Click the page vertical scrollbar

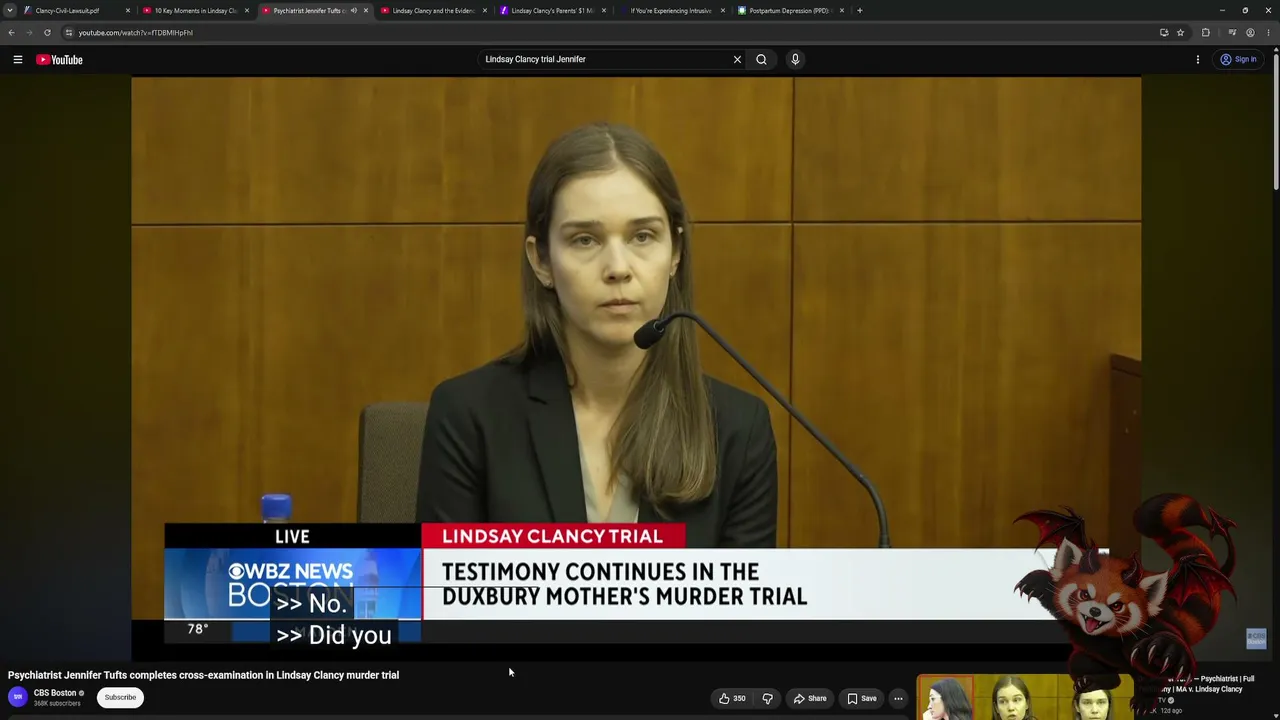[x=1275, y=120]
